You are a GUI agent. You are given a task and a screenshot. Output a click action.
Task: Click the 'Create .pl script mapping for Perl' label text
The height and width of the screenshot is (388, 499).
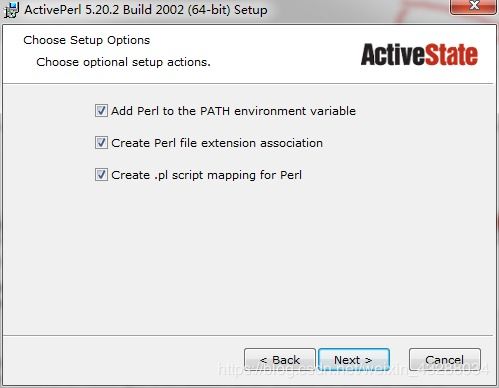(x=207, y=175)
